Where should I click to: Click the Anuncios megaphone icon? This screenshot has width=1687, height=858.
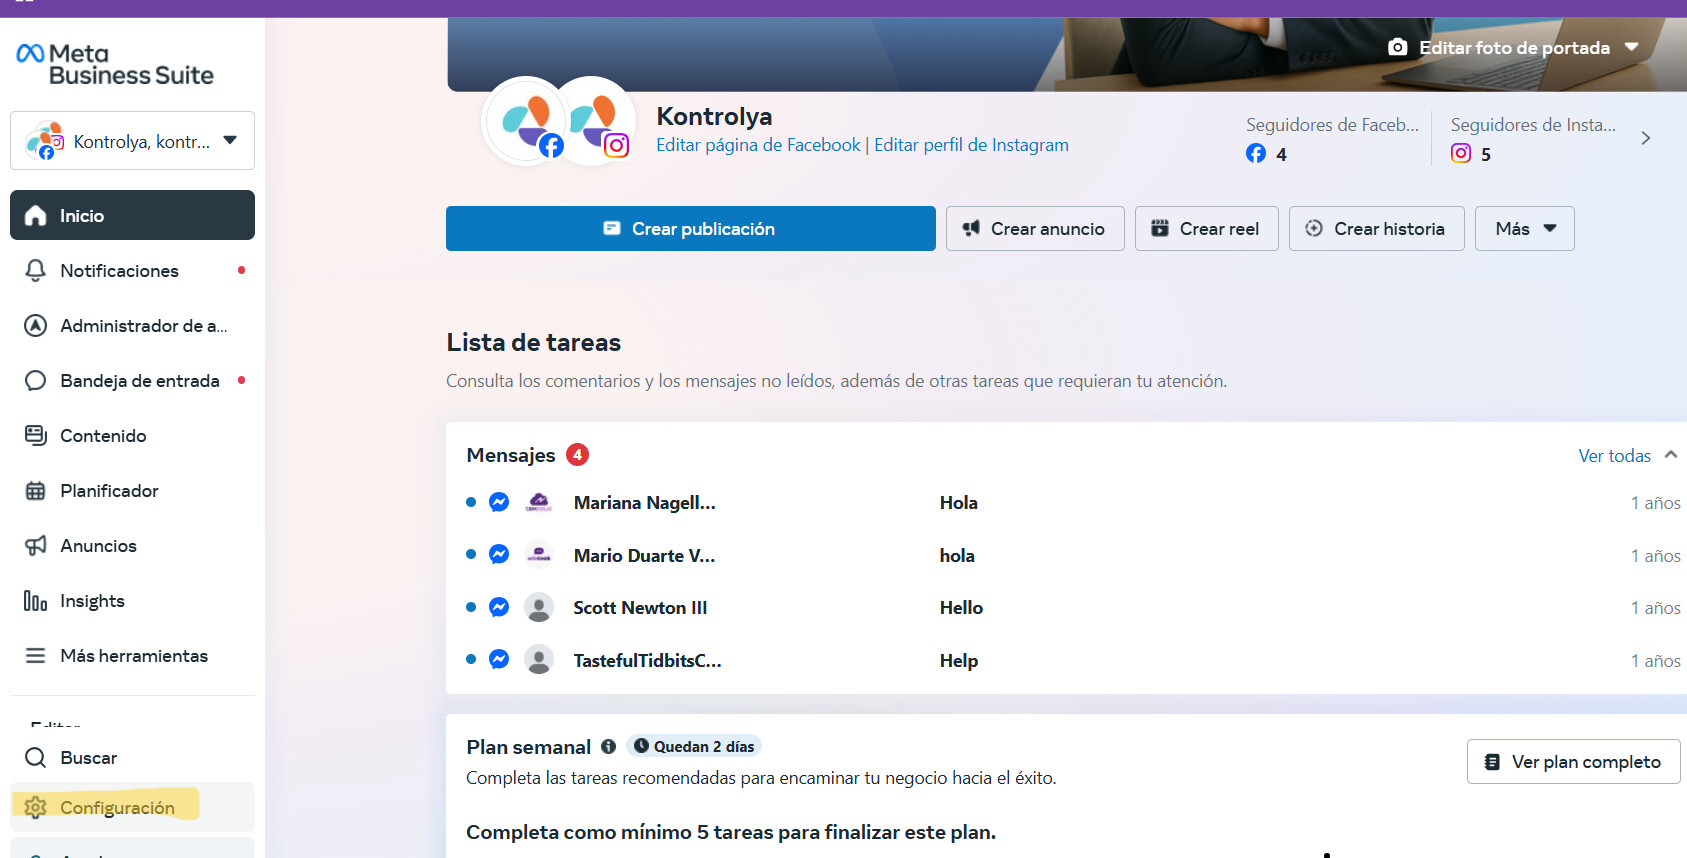click(x=35, y=545)
